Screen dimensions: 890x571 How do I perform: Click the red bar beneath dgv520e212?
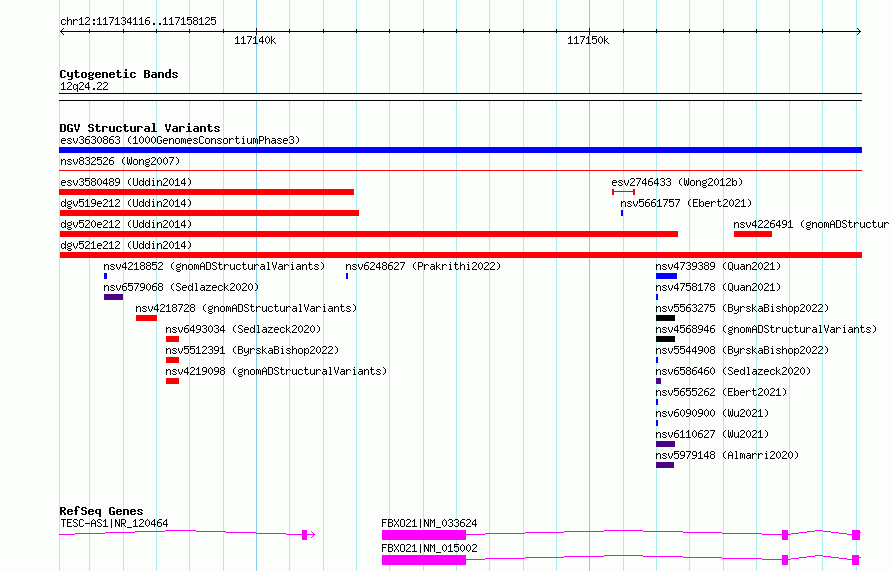tap(368, 234)
